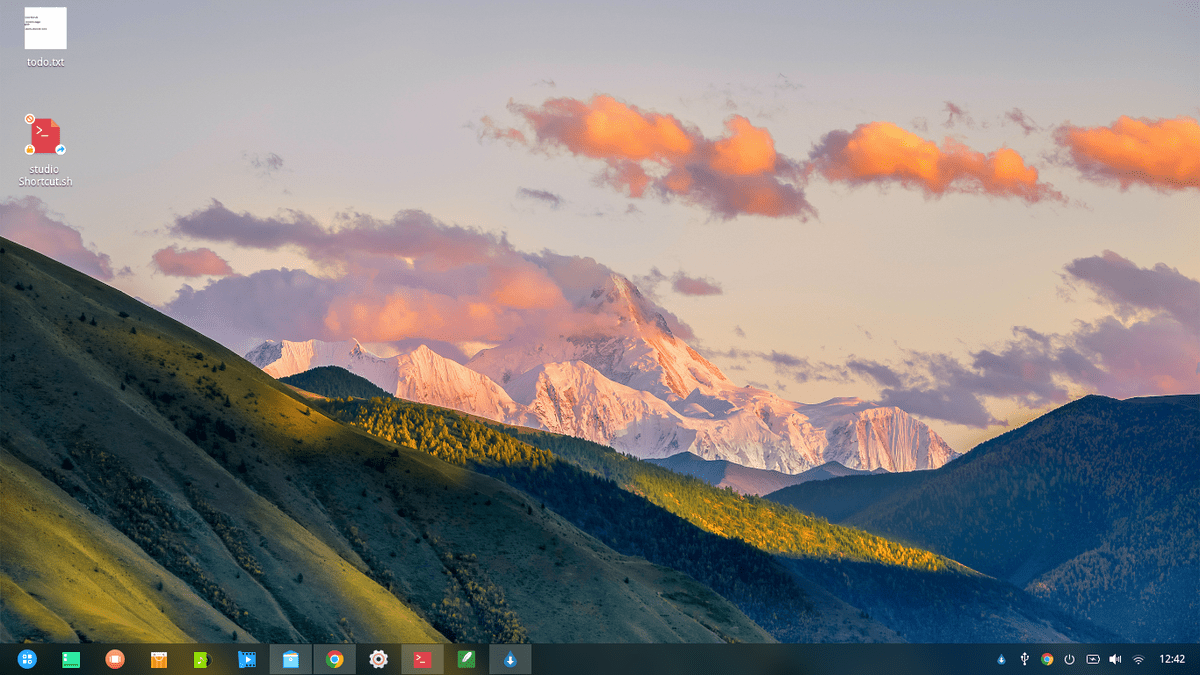The image size is (1200, 675).
Task: Open the launcher from the dock
Action: coord(27,659)
